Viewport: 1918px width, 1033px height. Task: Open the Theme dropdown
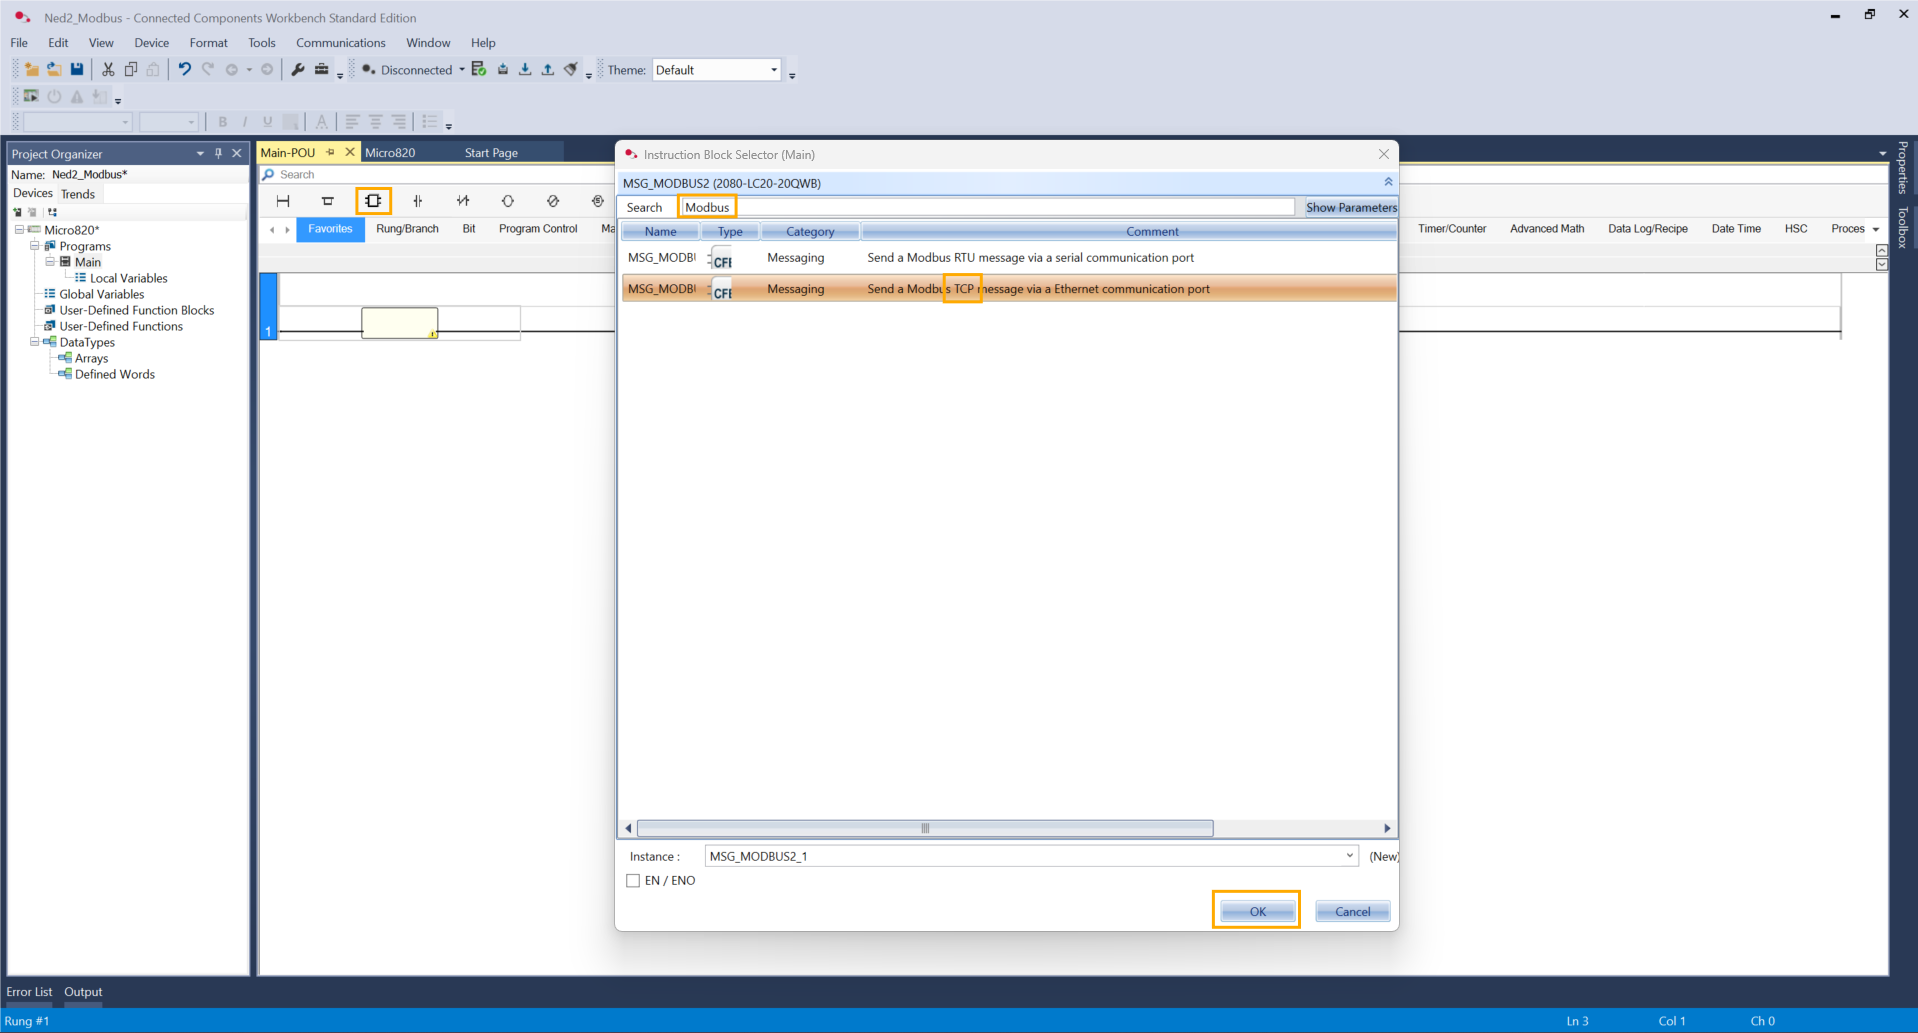point(773,70)
